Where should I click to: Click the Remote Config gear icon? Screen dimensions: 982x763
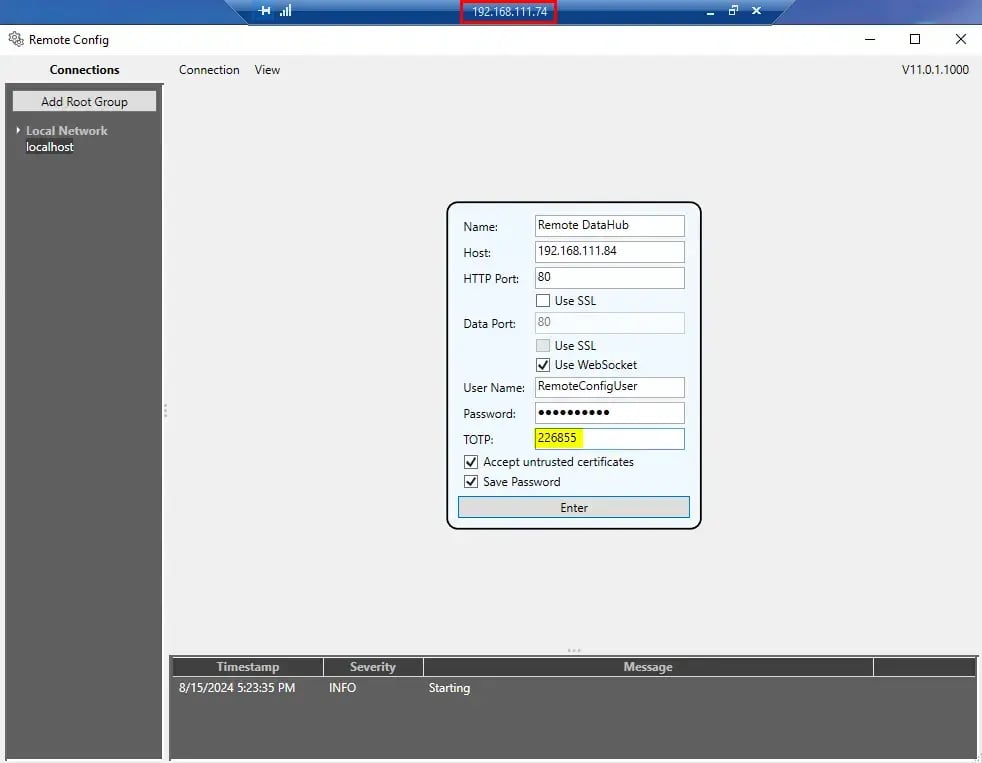pos(15,39)
